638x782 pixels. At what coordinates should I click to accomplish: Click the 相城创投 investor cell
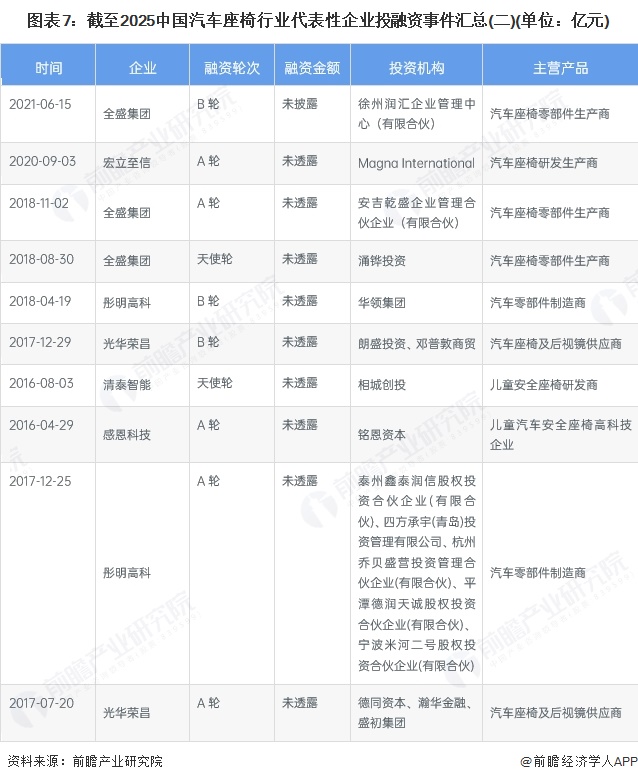click(382, 384)
